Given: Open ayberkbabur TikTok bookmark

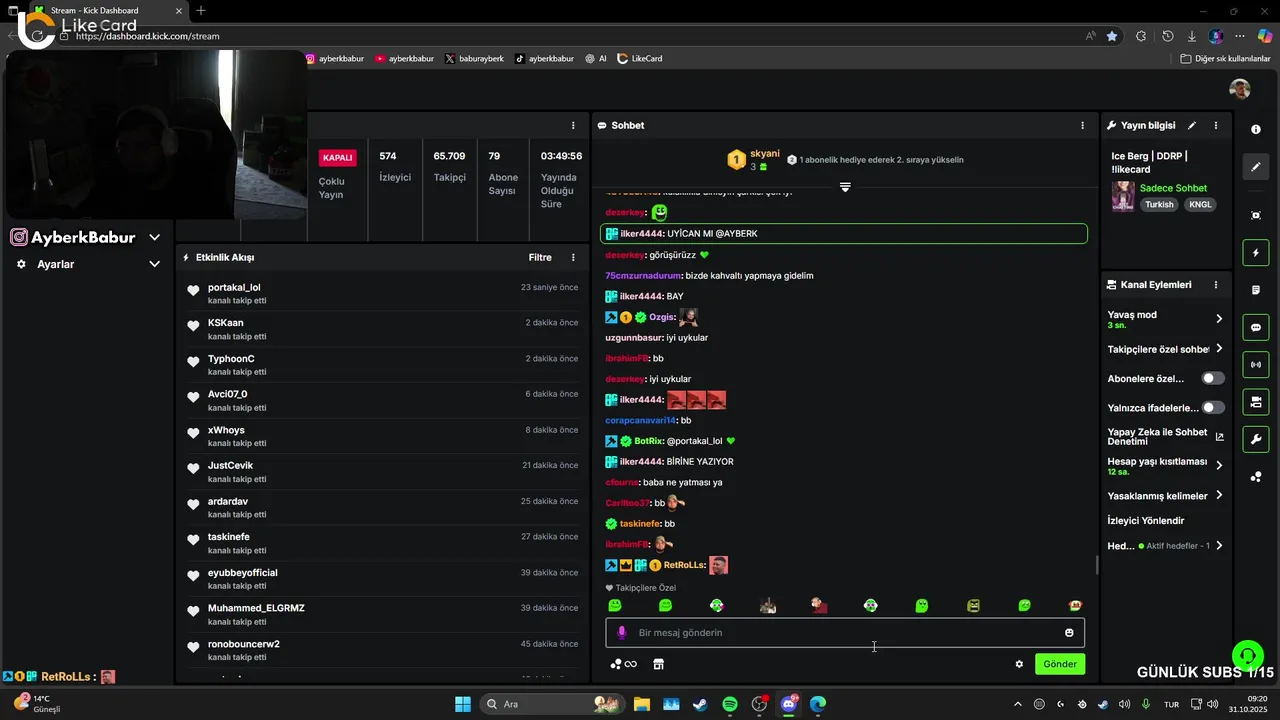Looking at the screenshot, I should [545, 59].
